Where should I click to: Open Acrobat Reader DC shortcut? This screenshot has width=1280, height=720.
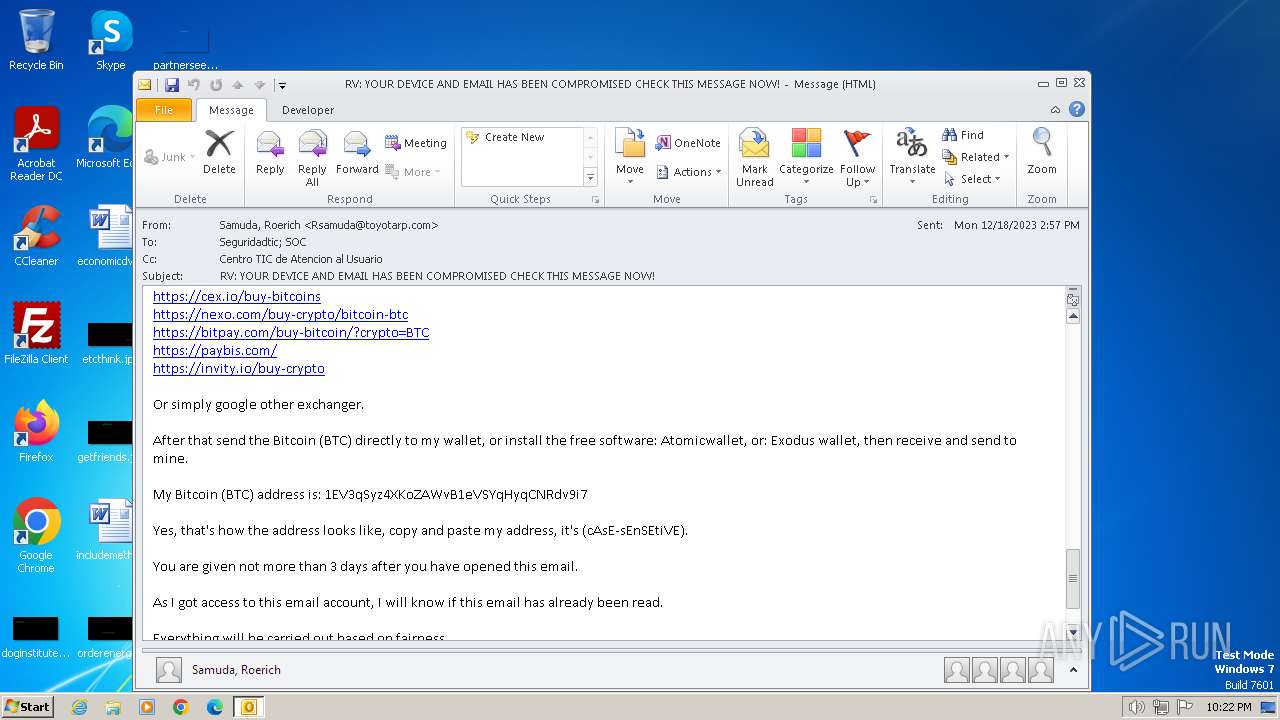coord(36,143)
